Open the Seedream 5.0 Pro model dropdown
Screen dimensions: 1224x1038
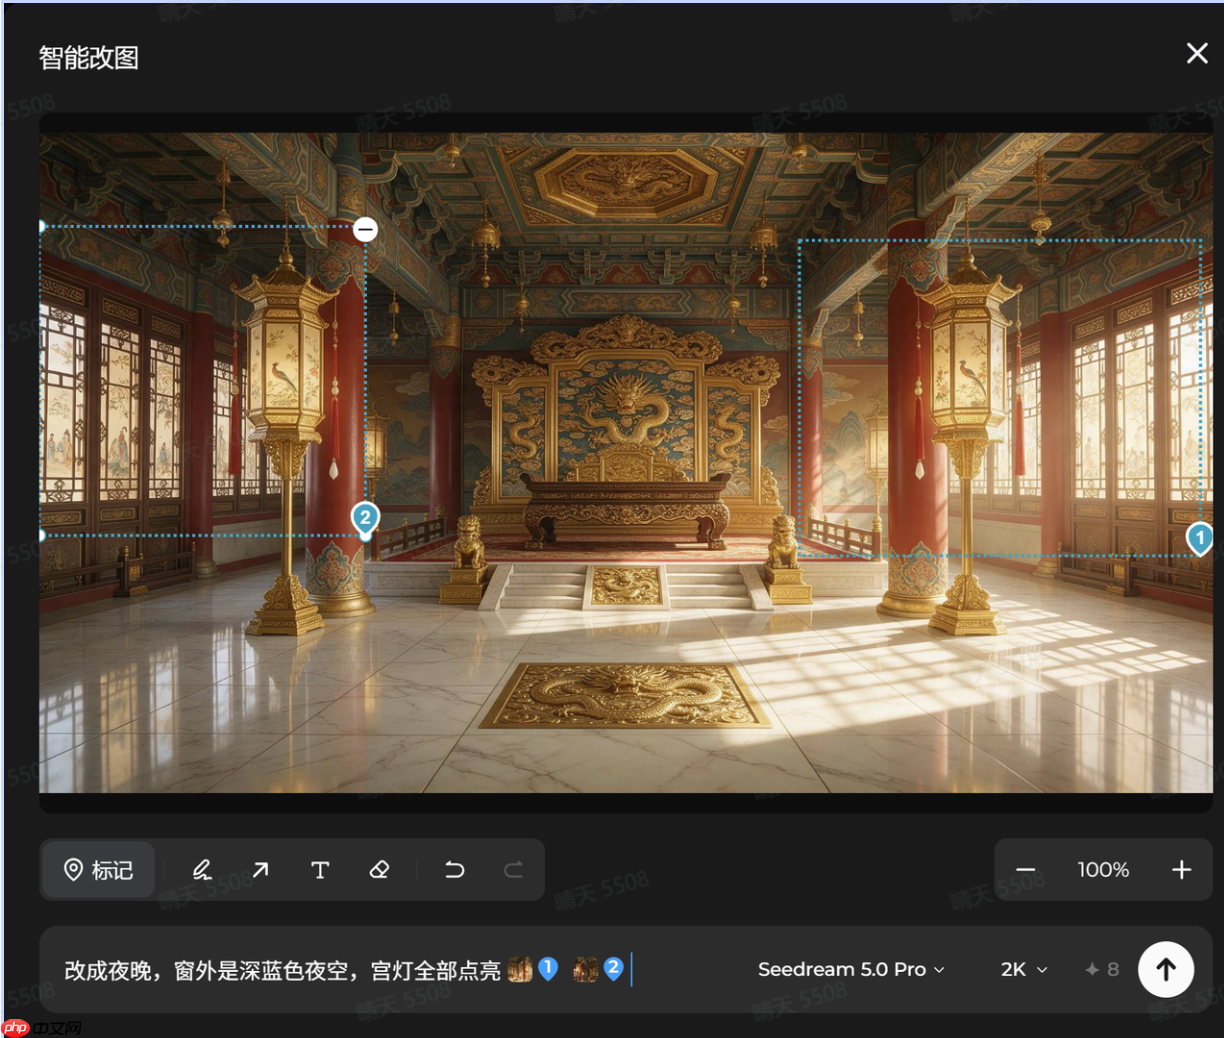pyautogui.click(x=851, y=969)
